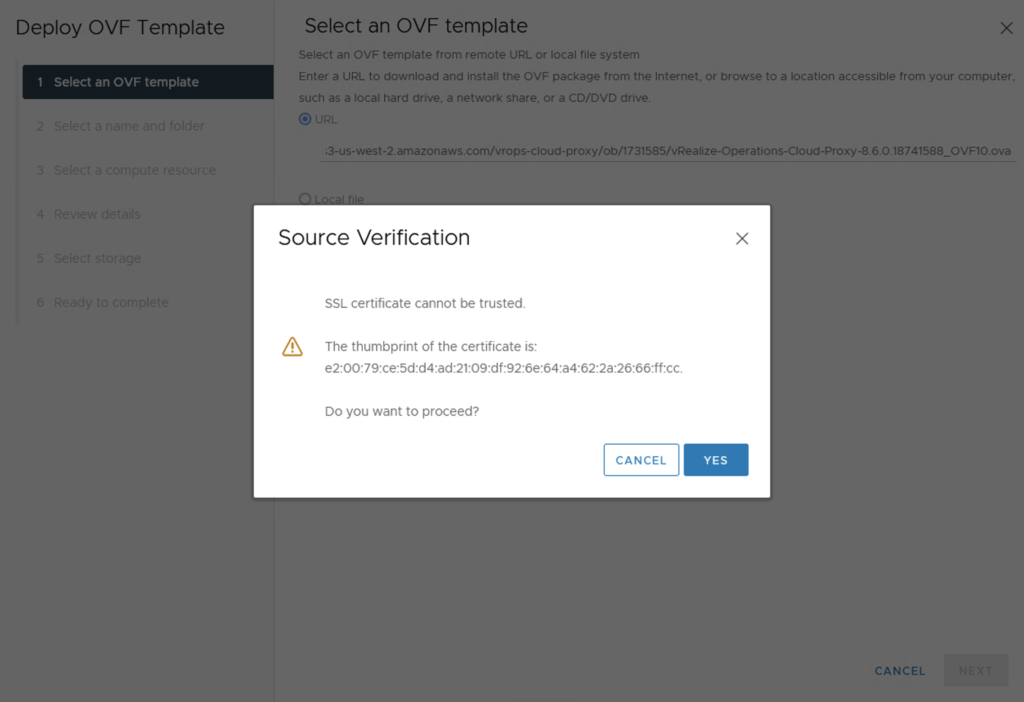Open step 1 Select an OVF template
1024x702 pixels.
pyautogui.click(x=126, y=82)
